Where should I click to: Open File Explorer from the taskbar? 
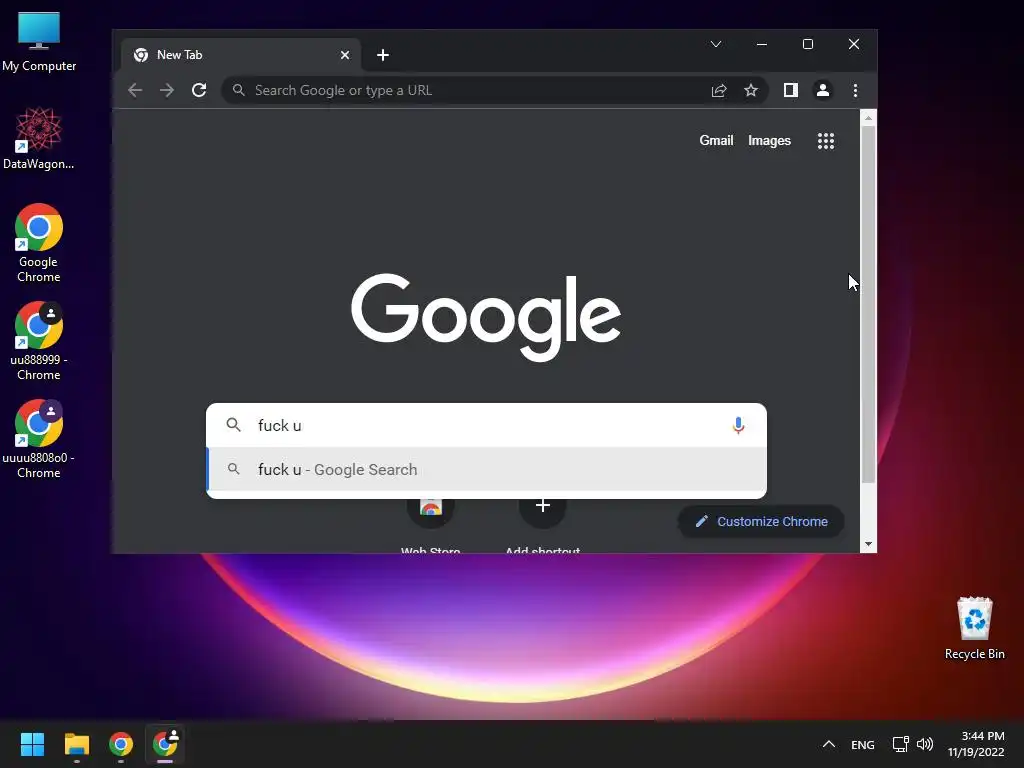tap(76, 744)
